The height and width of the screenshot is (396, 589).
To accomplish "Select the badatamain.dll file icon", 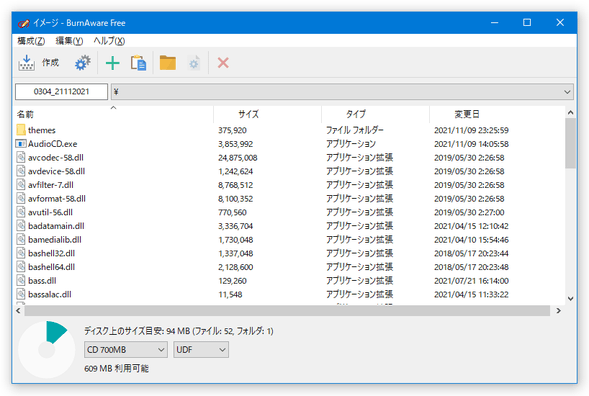I will click(x=21, y=226).
